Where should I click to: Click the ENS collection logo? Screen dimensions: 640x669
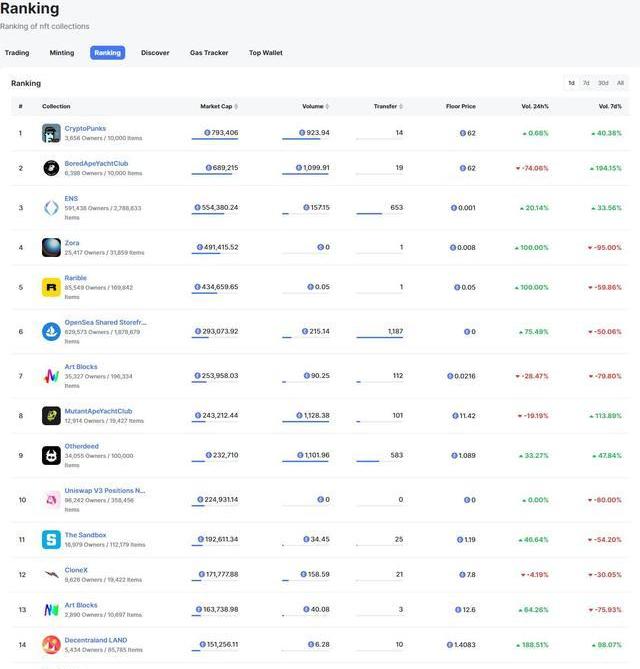[x=51, y=208]
